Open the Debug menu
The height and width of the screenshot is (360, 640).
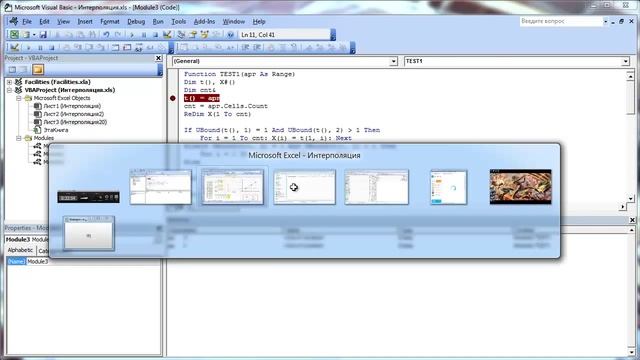click(136, 22)
